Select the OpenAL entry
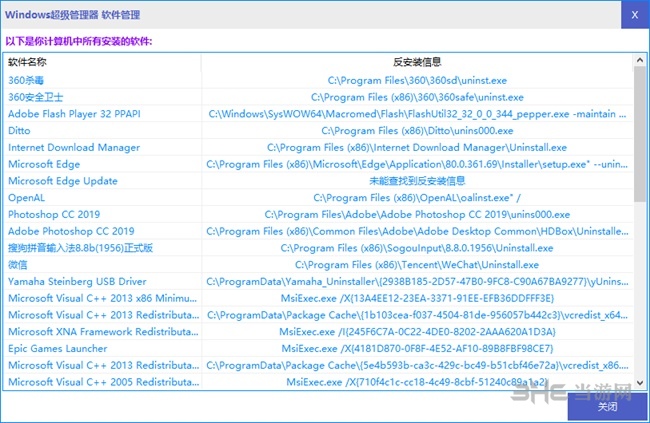Image resolution: width=650 pixels, height=423 pixels. tap(26, 198)
